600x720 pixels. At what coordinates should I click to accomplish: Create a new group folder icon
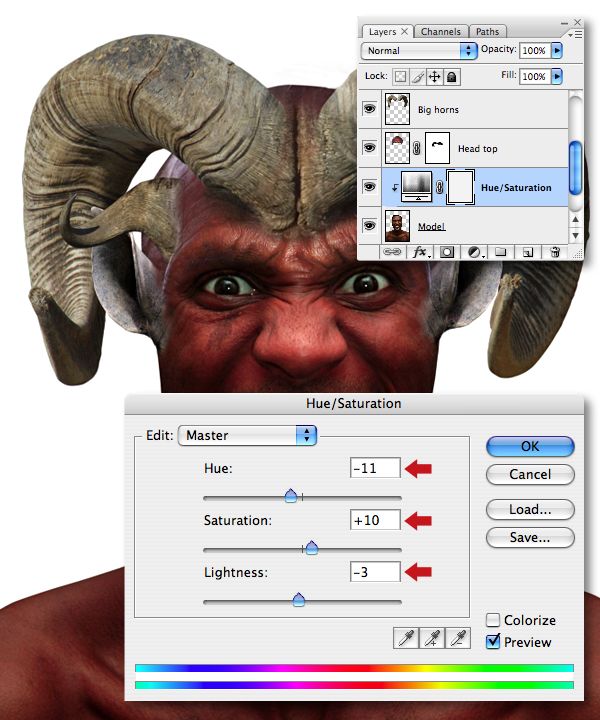coord(500,252)
